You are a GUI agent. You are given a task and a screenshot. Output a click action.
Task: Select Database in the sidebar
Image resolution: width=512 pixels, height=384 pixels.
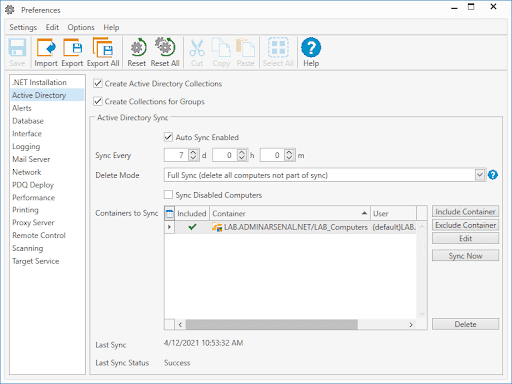(x=47, y=121)
